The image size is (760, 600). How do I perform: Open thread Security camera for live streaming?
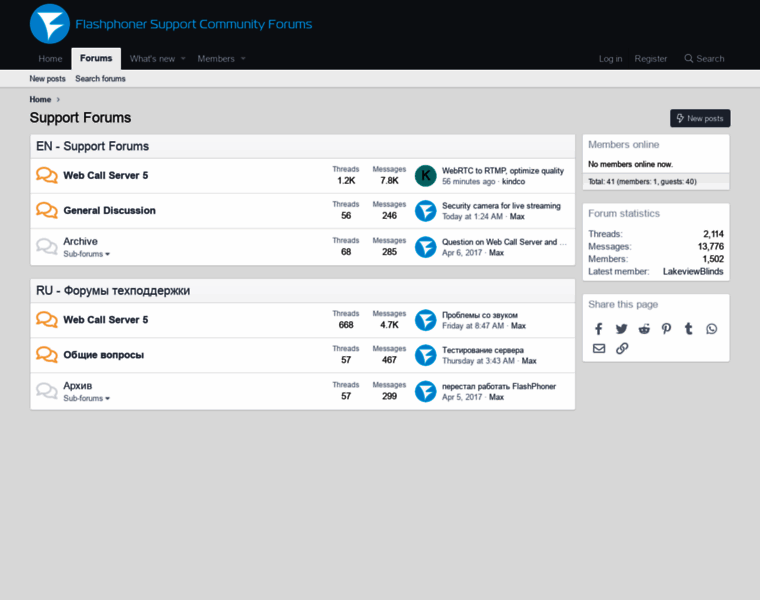501,205
